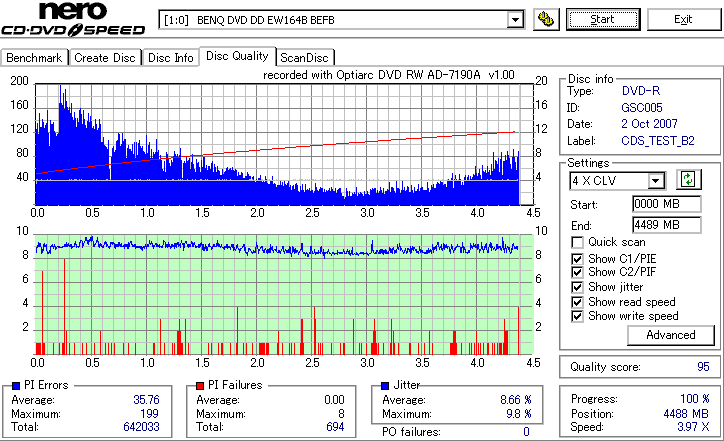
Task: Click the Jitter average 8.66 %
Action: point(516,400)
